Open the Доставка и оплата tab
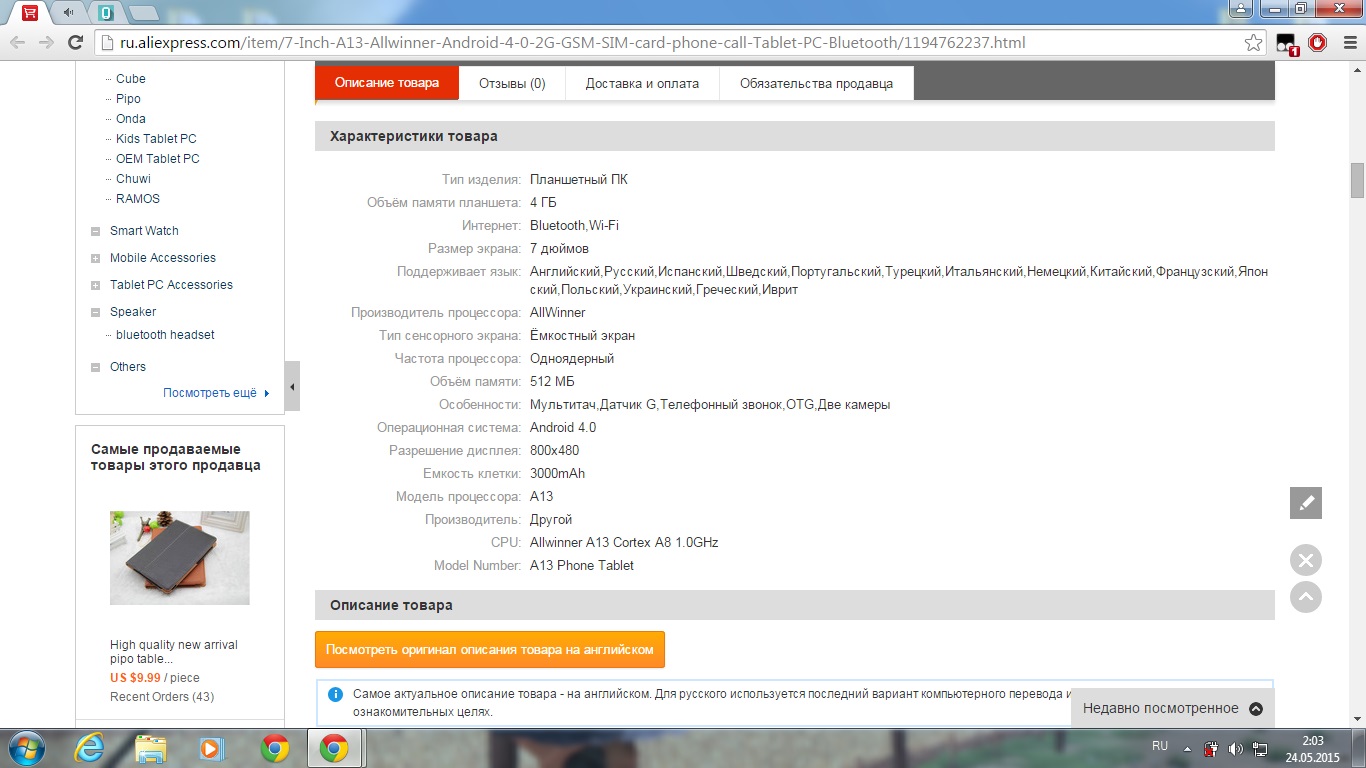 642,83
